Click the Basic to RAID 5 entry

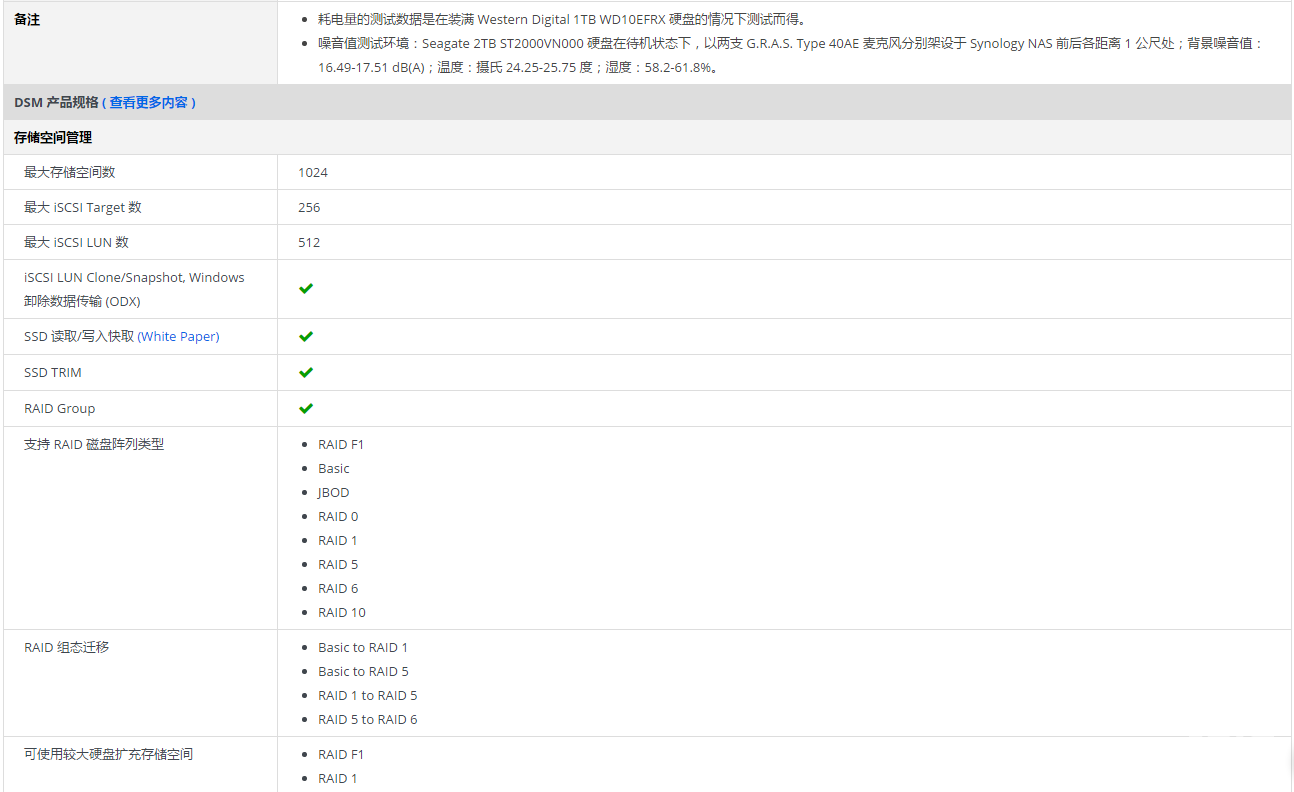tap(363, 671)
